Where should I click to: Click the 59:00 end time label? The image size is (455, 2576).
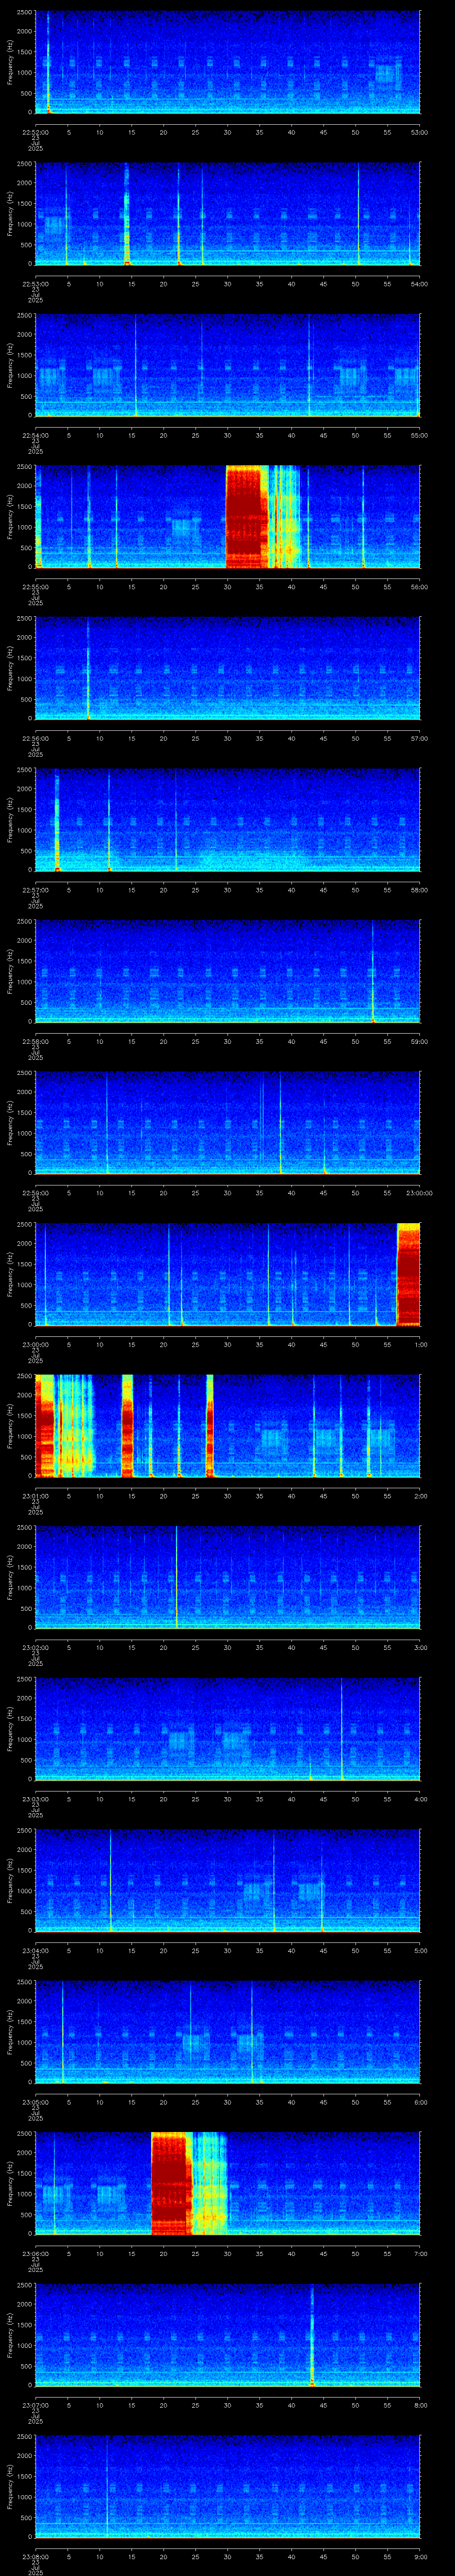pos(420,1042)
